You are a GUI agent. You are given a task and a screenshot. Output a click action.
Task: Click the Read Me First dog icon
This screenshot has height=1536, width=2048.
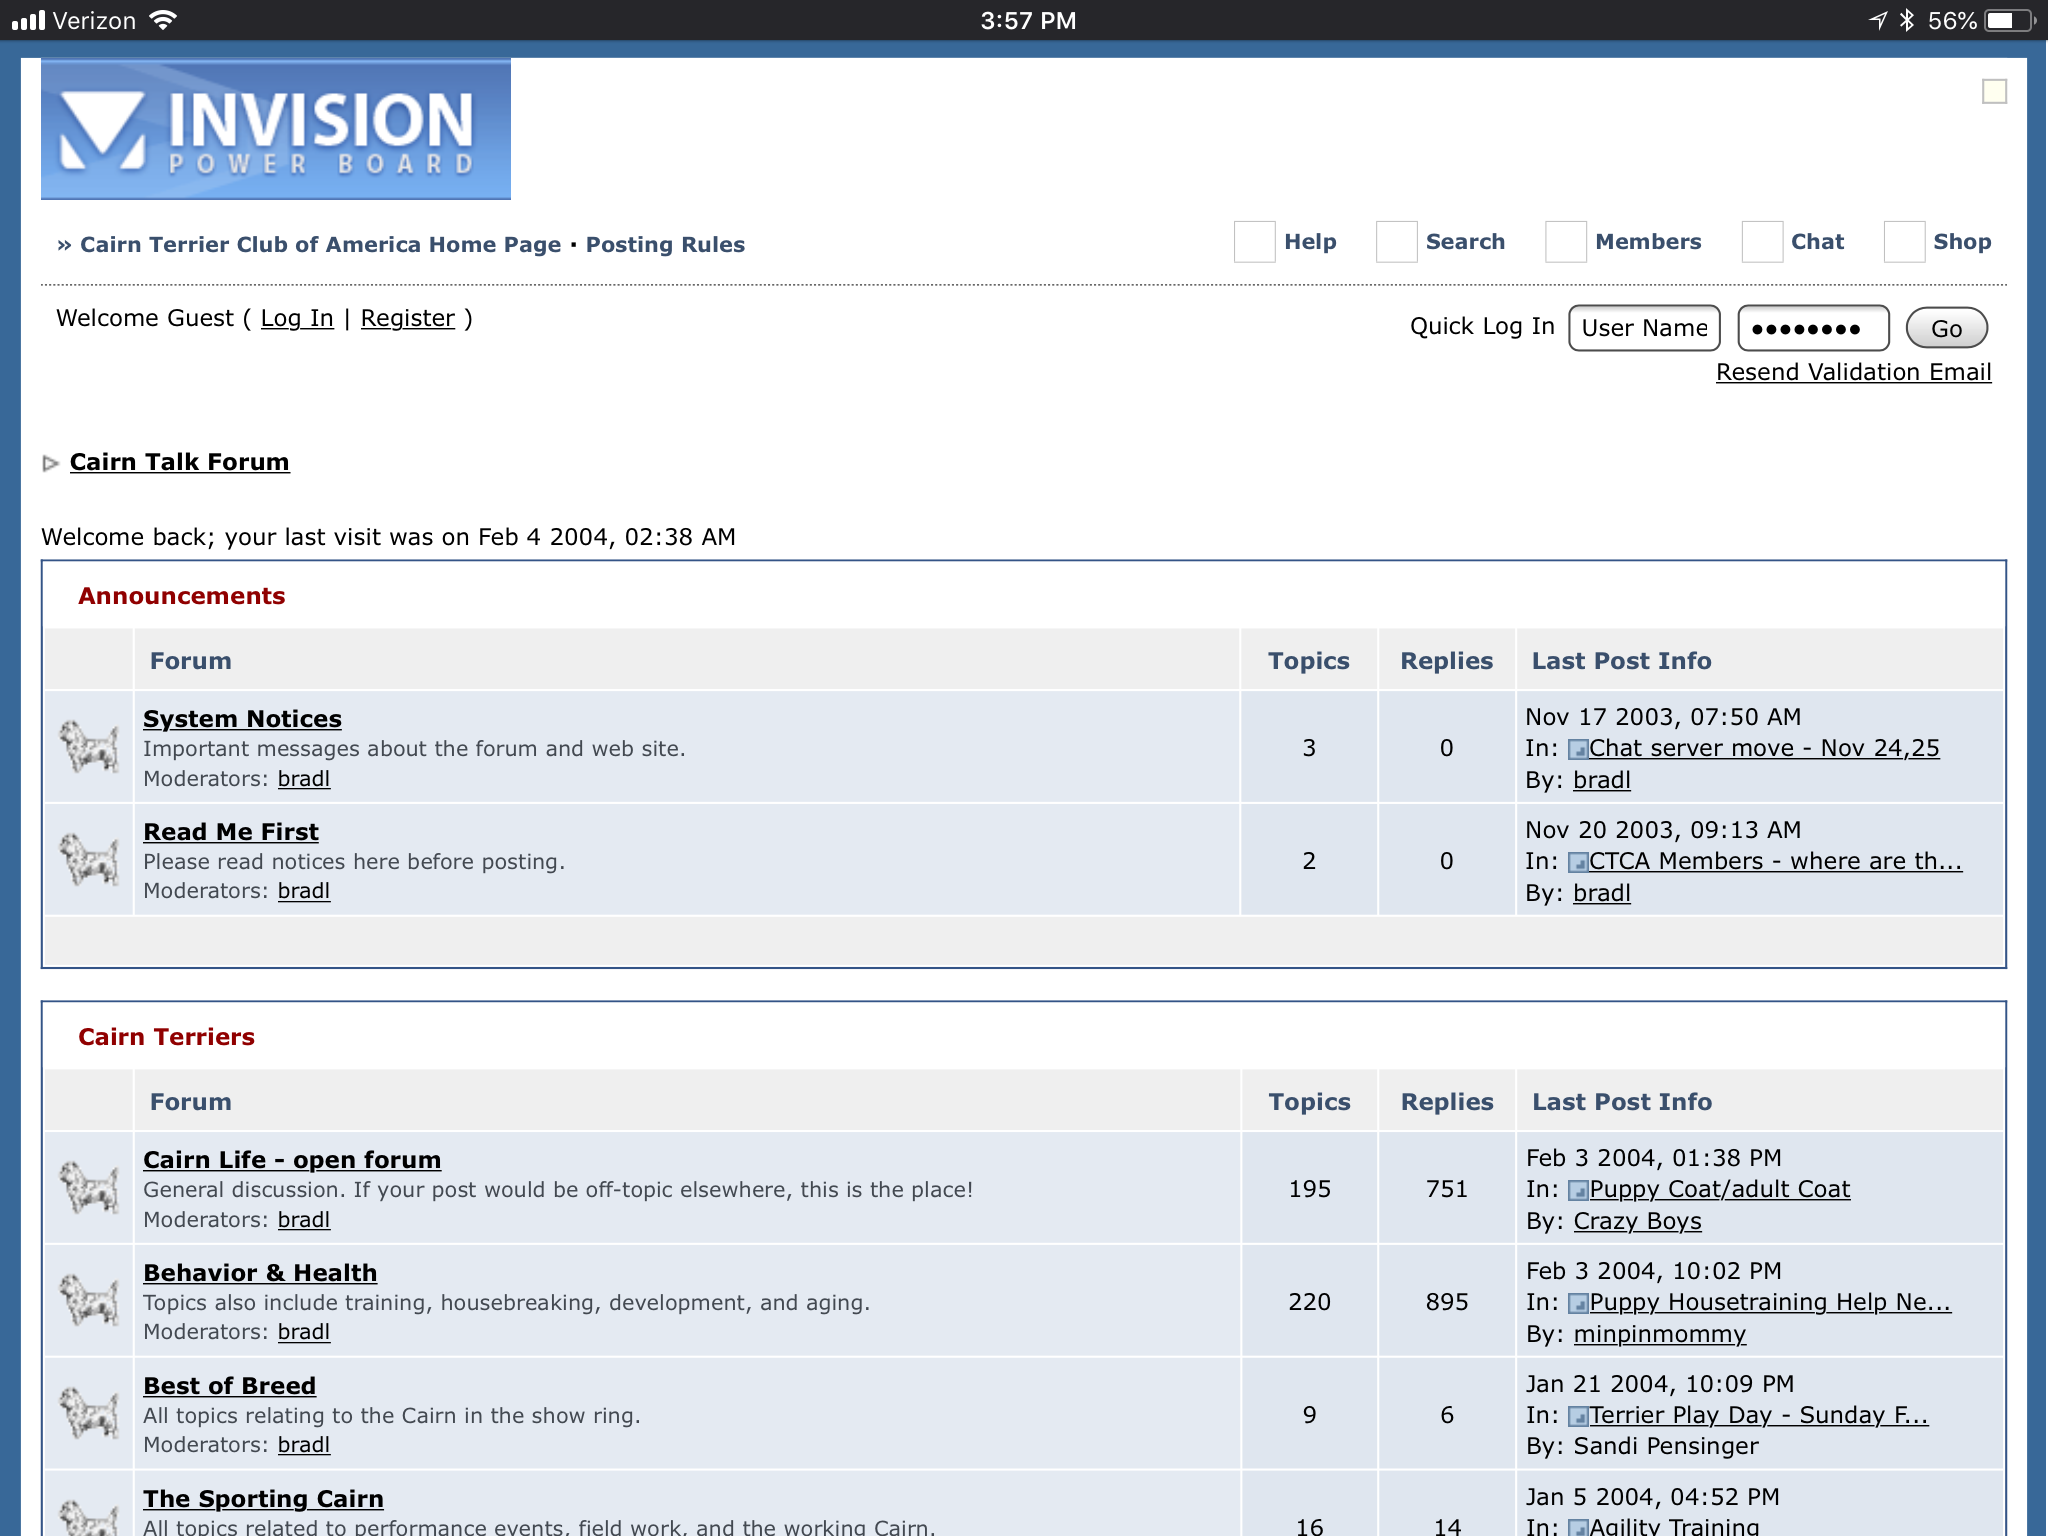(x=89, y=859)
